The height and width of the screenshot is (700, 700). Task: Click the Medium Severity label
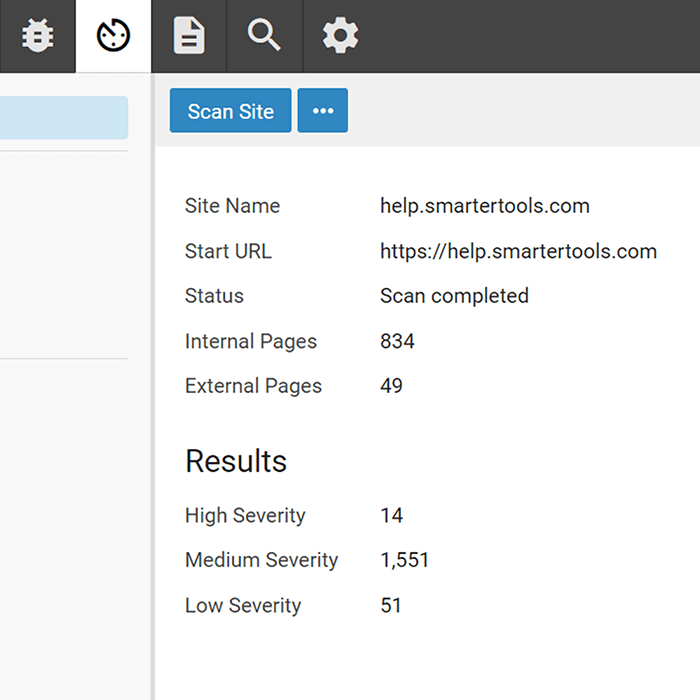(261, 560)
